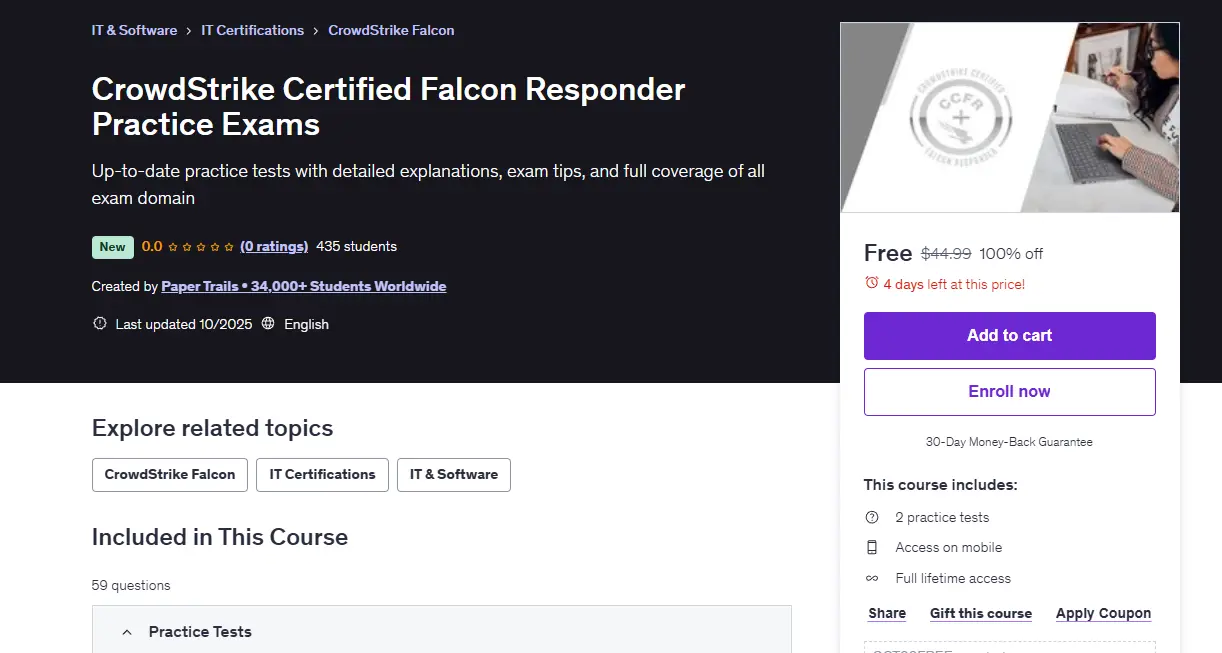The width and height of the screenshot is (1222, 653).
Task: Click the 435 students text
Action: [x=357, y=246]
